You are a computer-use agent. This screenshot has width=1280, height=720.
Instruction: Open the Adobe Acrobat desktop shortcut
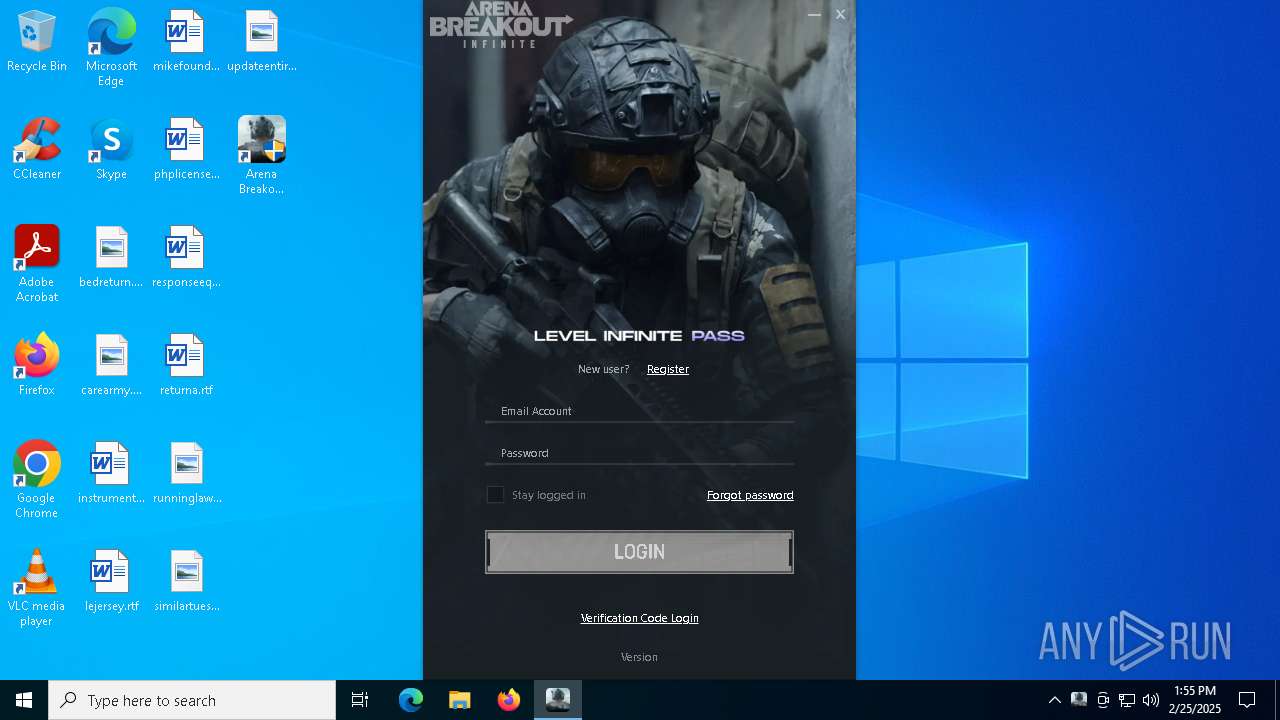click(37, 264)
